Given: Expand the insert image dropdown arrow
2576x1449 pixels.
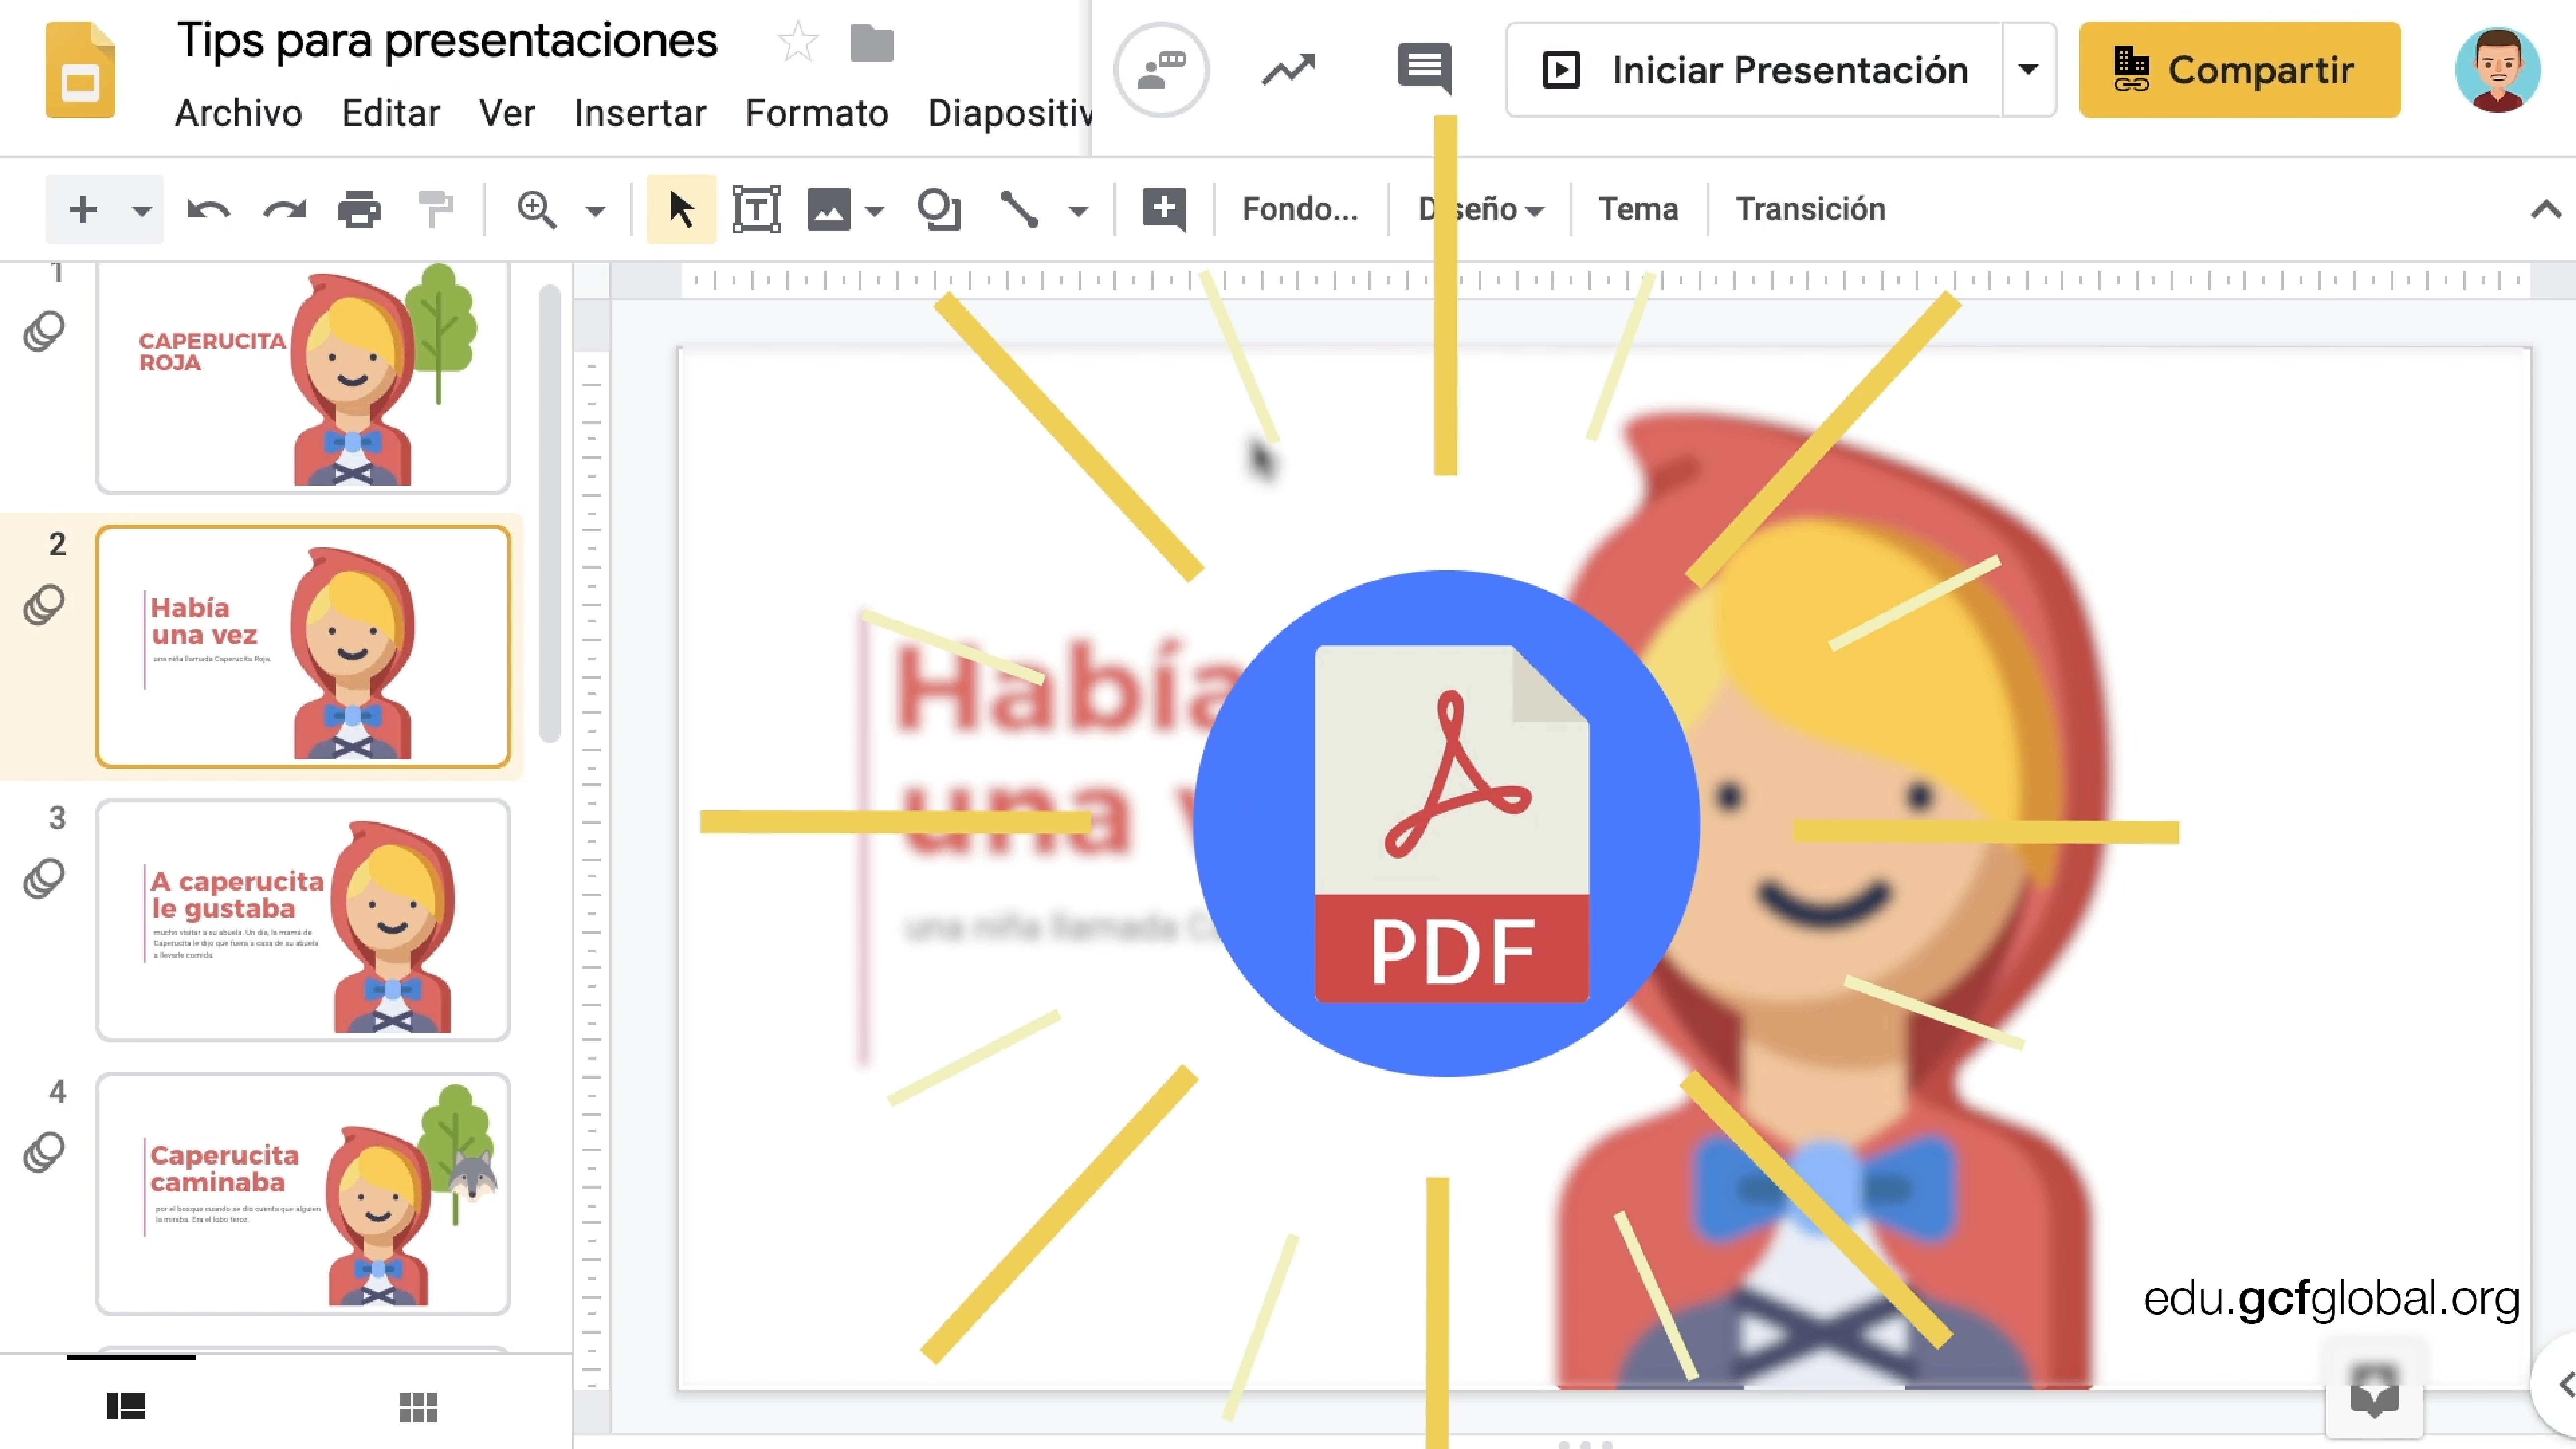Looking at the screenshot, I should point(875,211).
